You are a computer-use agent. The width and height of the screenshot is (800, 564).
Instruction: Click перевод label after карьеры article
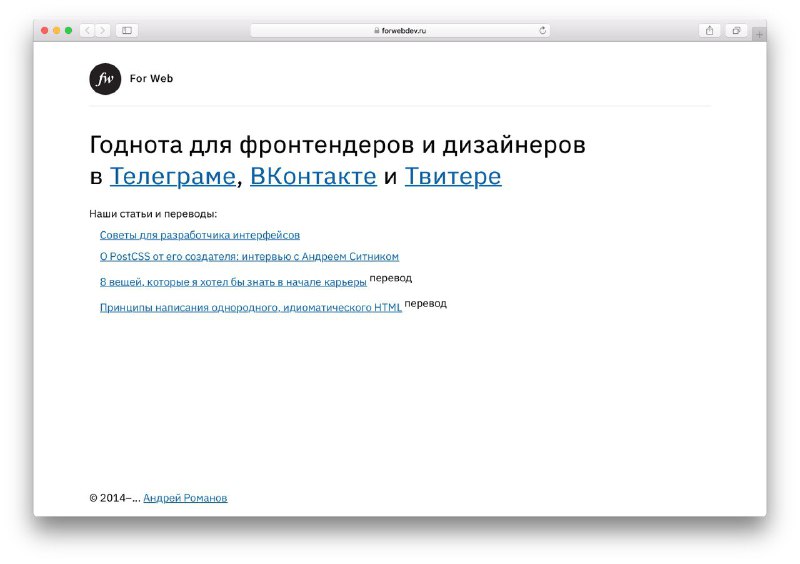(391, 278)
